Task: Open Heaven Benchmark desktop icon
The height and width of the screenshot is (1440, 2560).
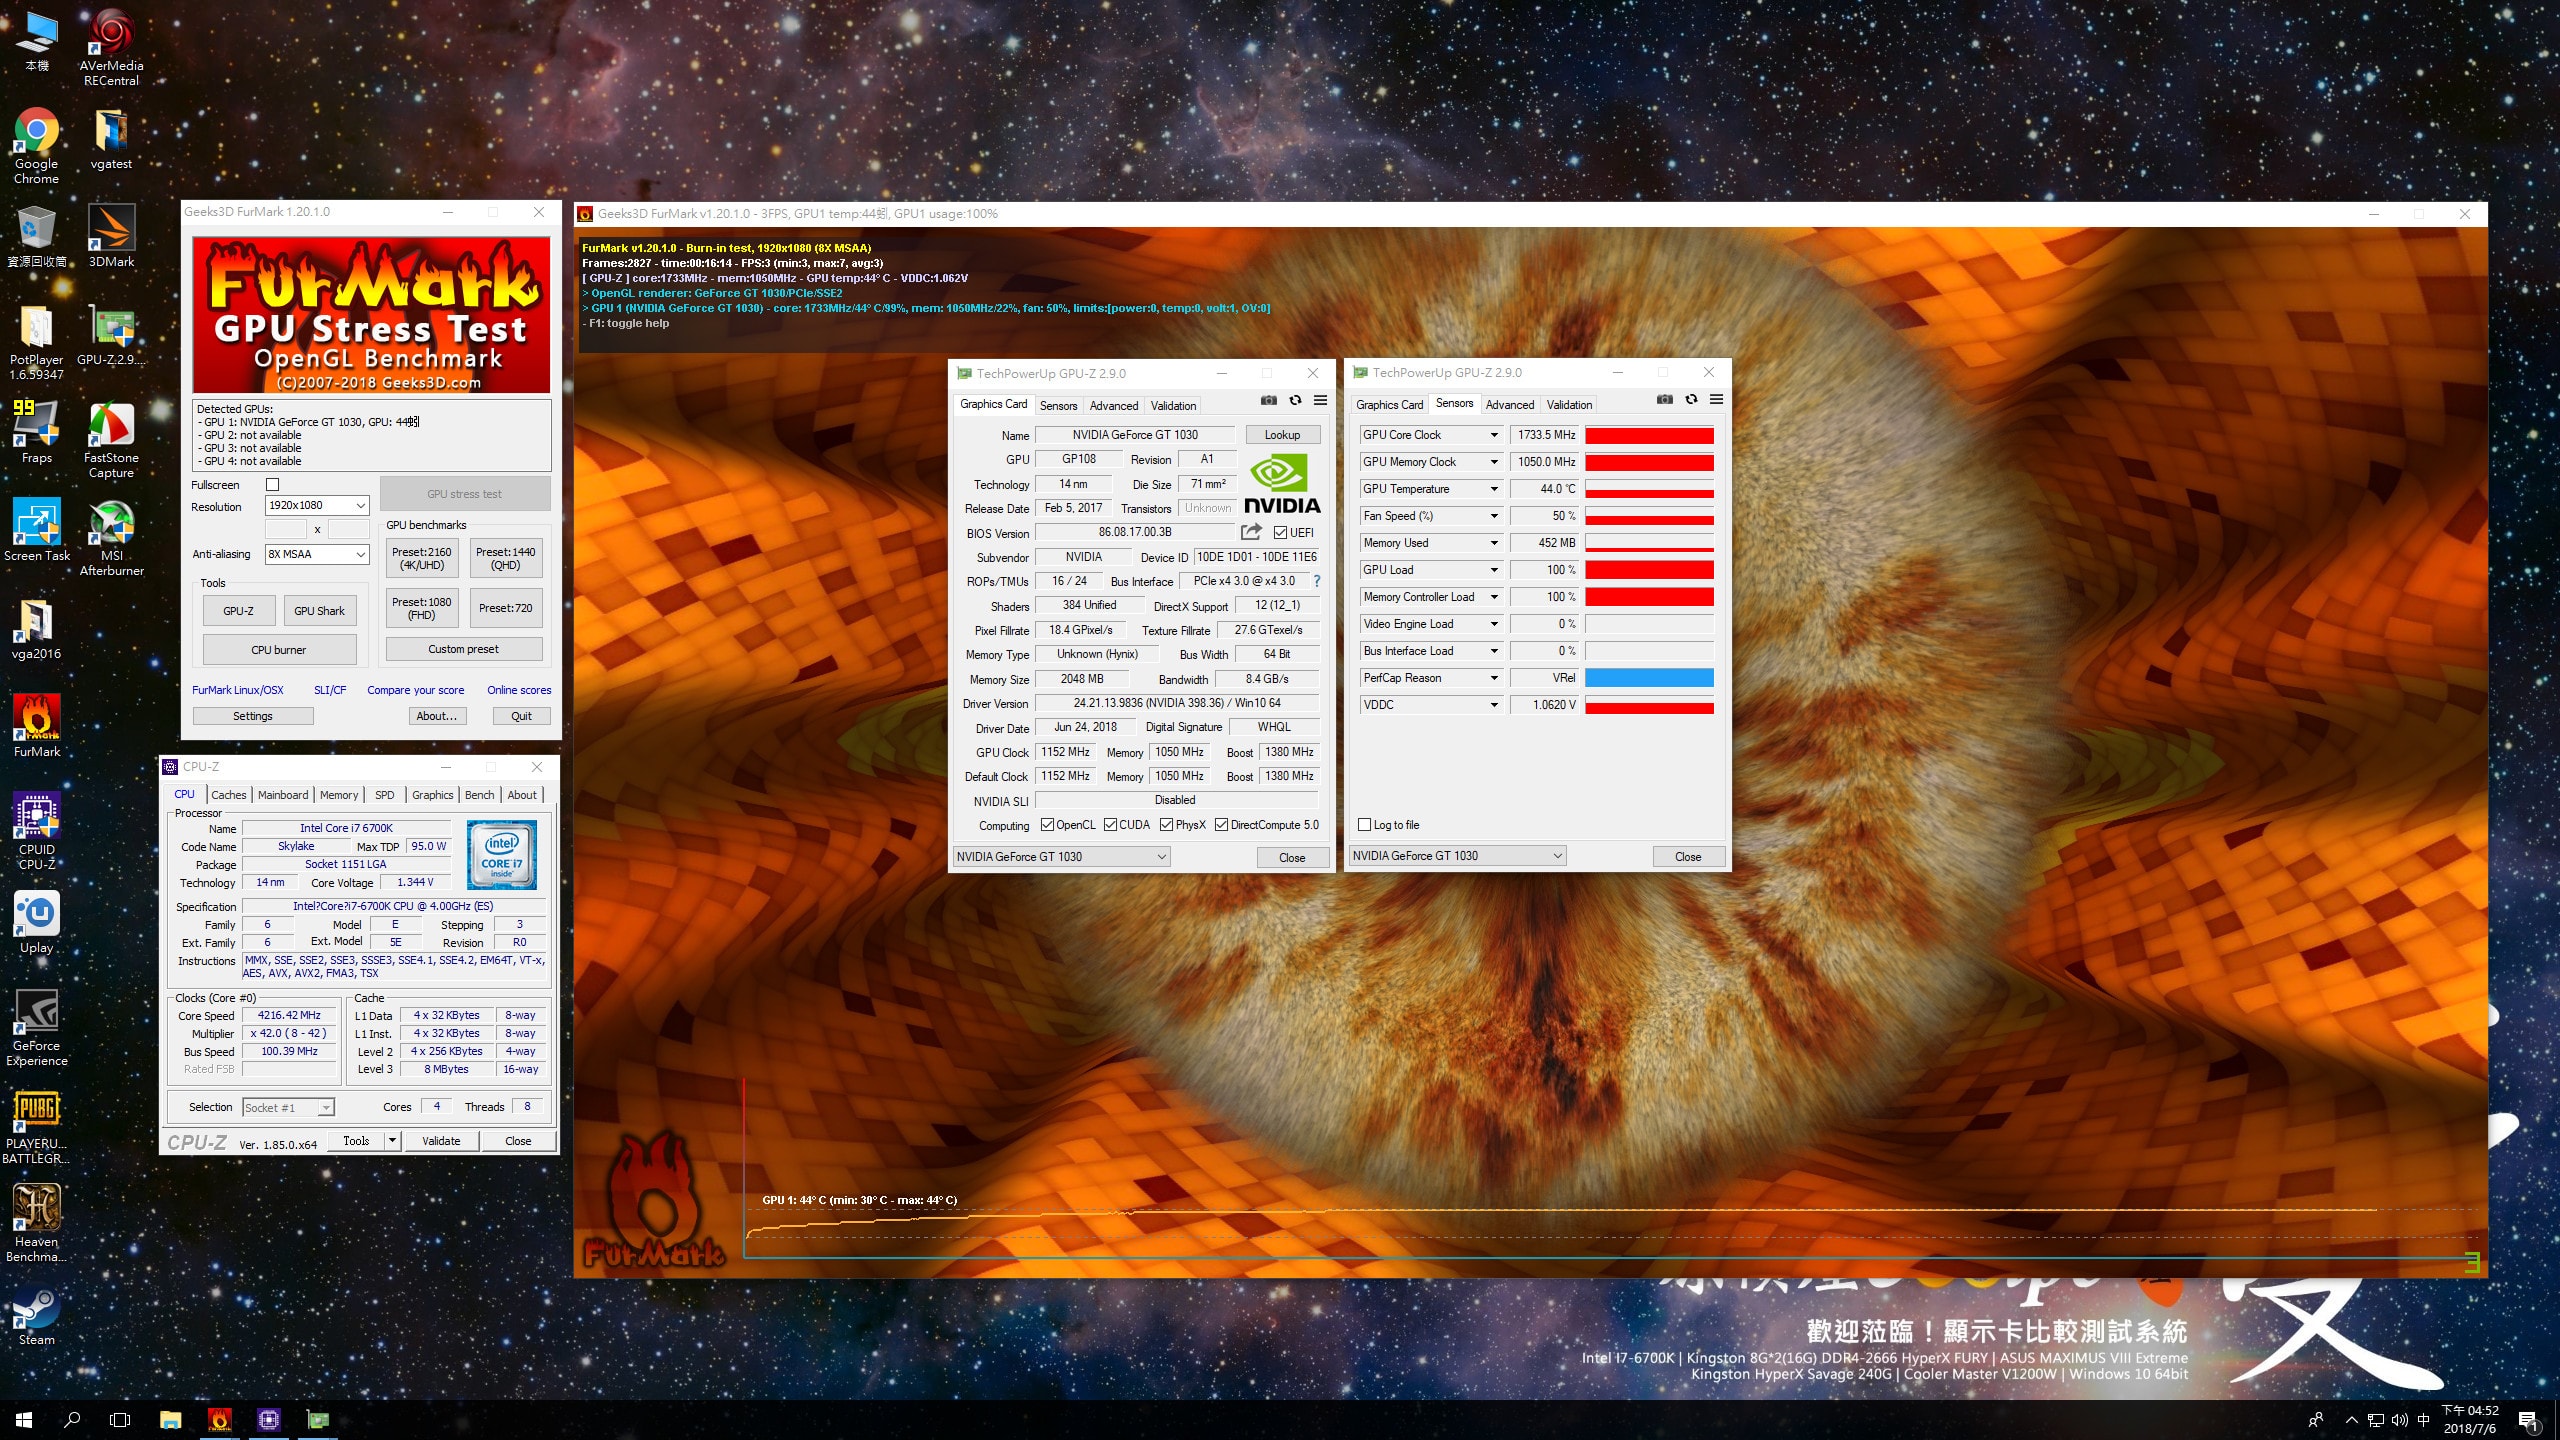Action: [36, 1224]
